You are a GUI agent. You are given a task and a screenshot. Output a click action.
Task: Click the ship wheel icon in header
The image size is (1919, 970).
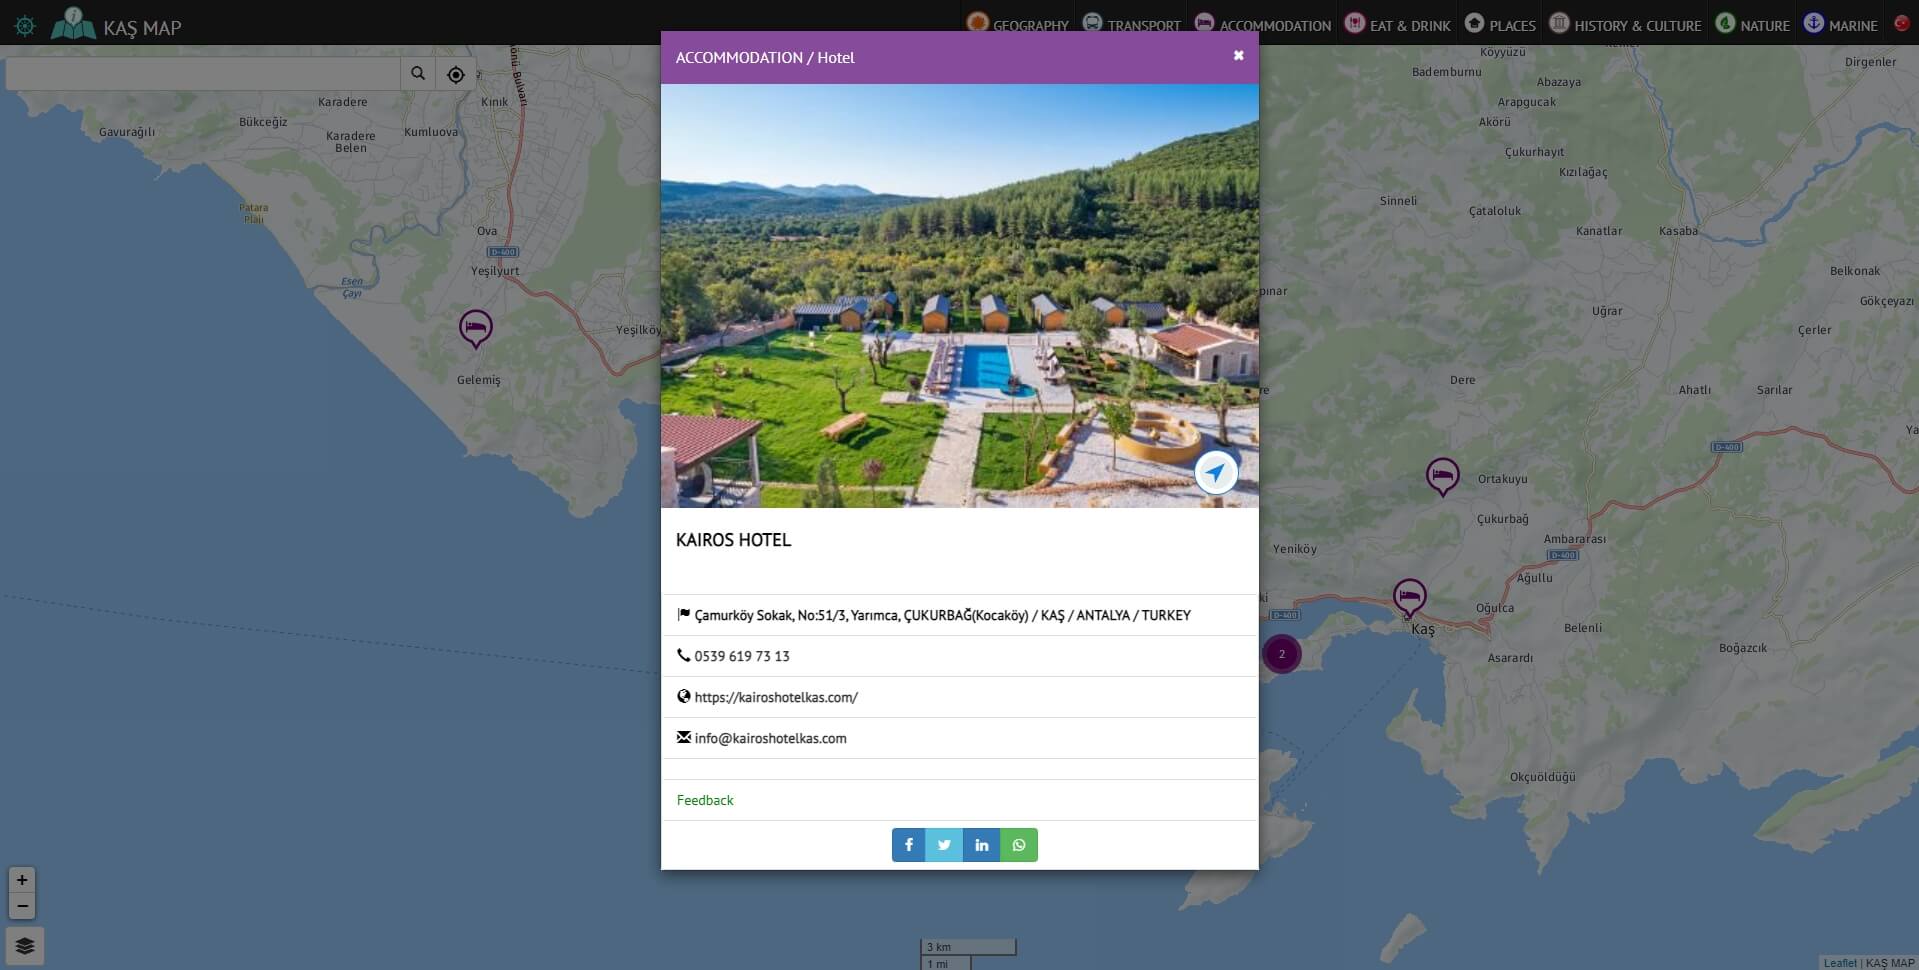pos(25,26)
